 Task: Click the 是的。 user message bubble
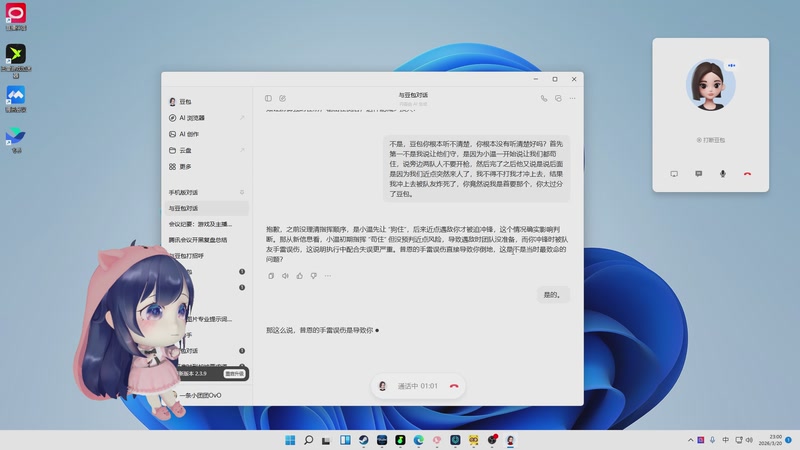point(552,295)
